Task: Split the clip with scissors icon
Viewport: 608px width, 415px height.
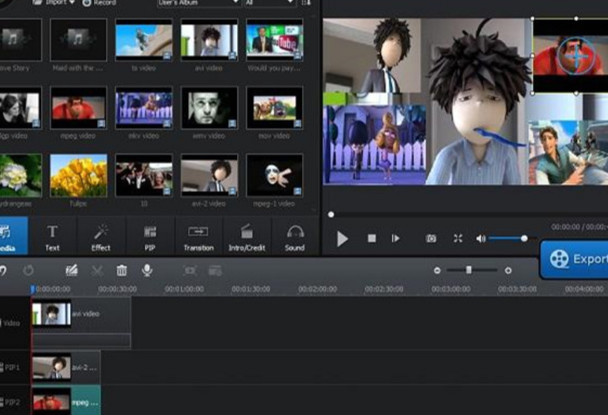Action: [97, 270]
